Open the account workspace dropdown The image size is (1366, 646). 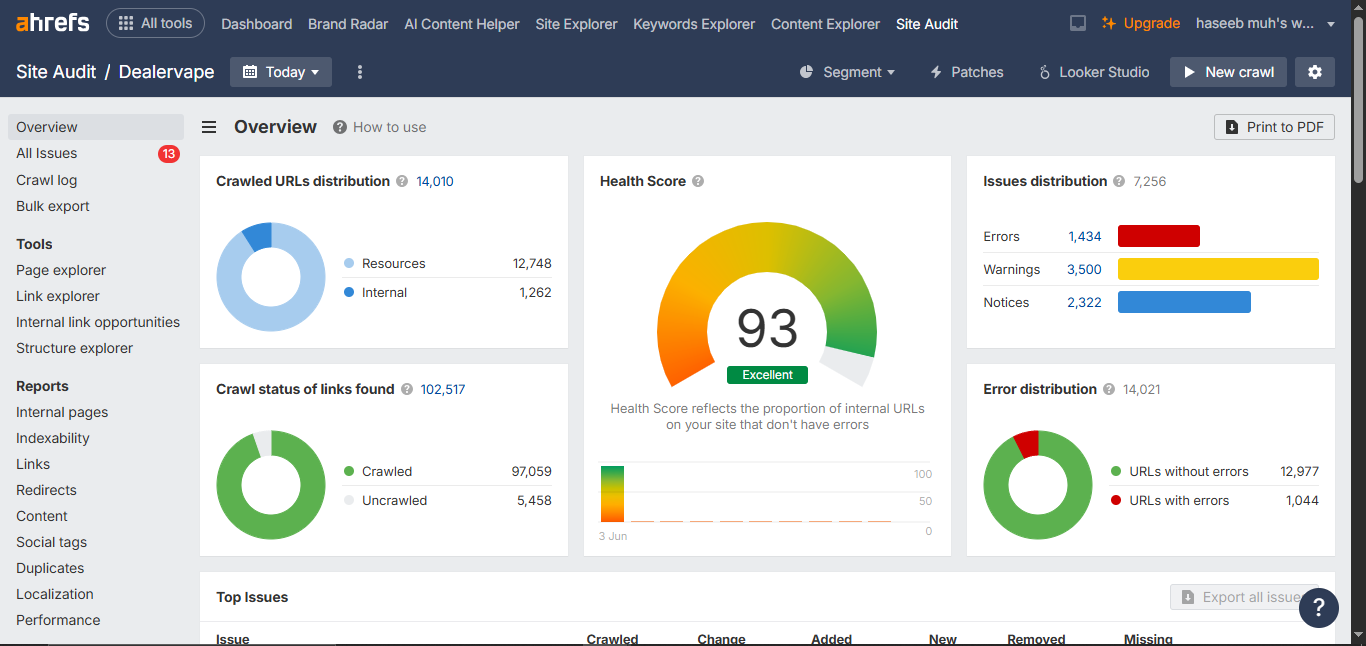[x=1265, y=23]
